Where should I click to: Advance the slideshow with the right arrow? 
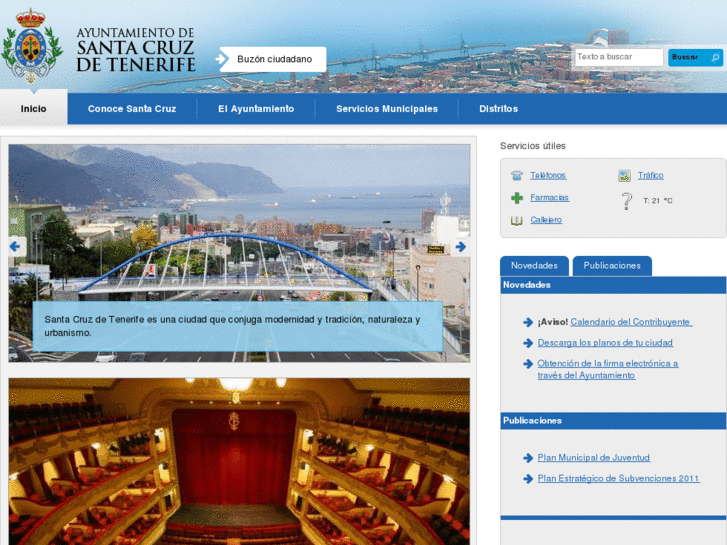[x=461, y=246]
